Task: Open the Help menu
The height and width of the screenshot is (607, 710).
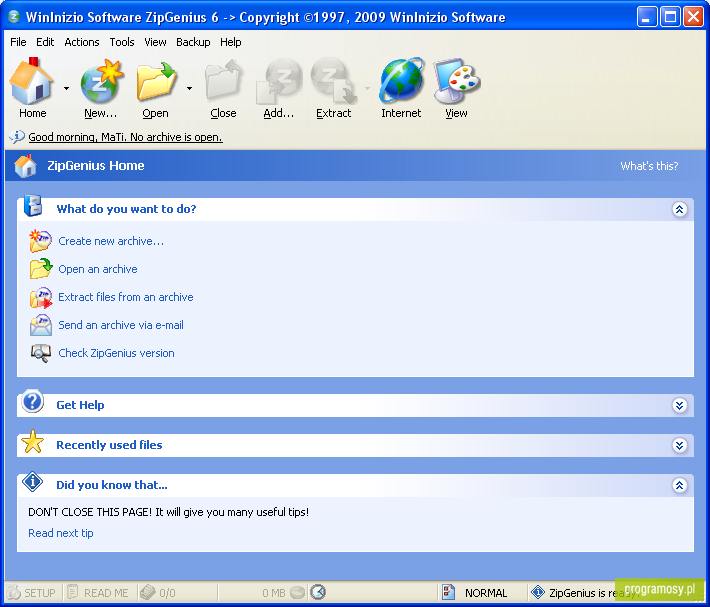Action: pos(230,42)
